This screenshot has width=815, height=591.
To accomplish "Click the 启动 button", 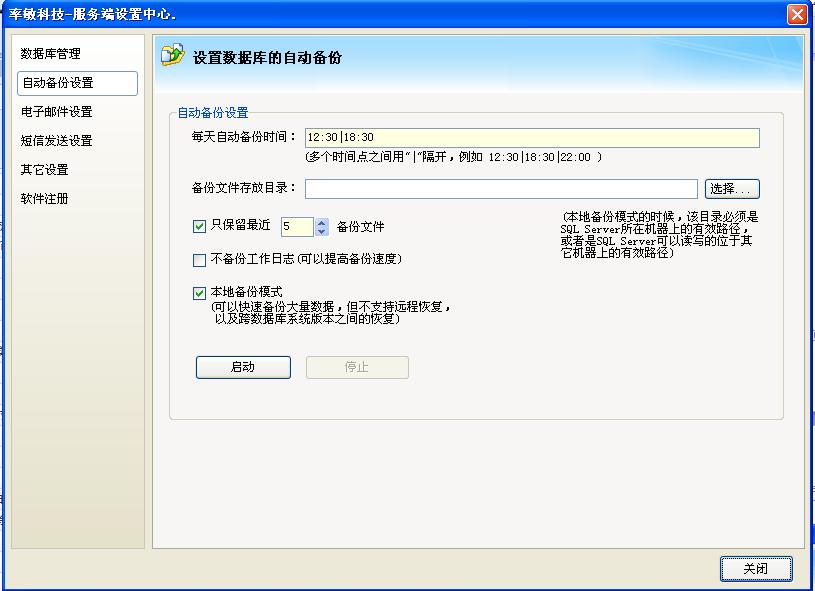I will [243, 367].
